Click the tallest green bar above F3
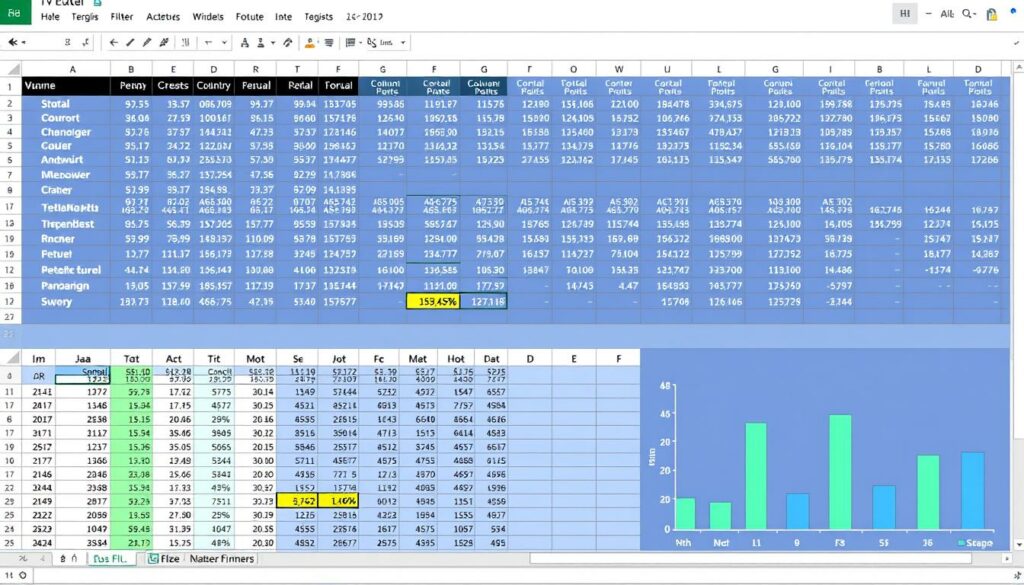Viewport: 1024px width, 585px height. pos(840,472)
